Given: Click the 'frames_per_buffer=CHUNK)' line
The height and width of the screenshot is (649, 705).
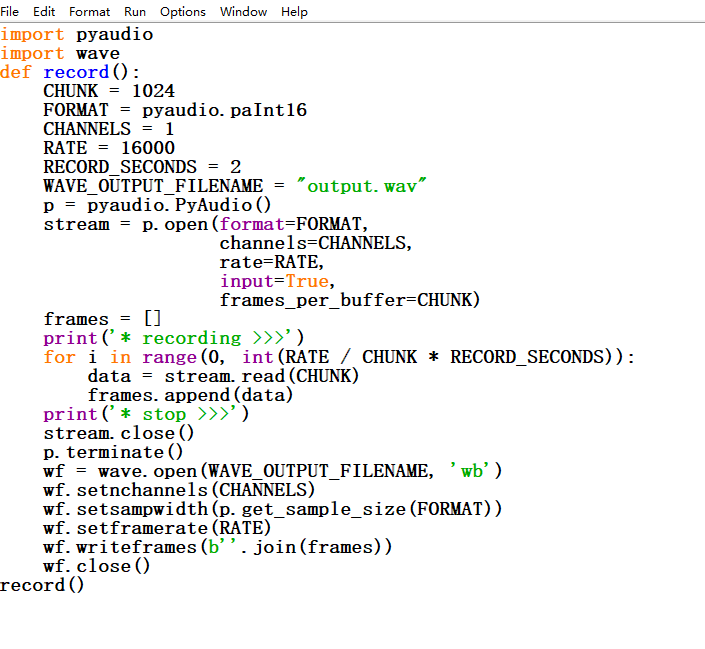Looking at the screenshot, I should click(x=350, y=300).
